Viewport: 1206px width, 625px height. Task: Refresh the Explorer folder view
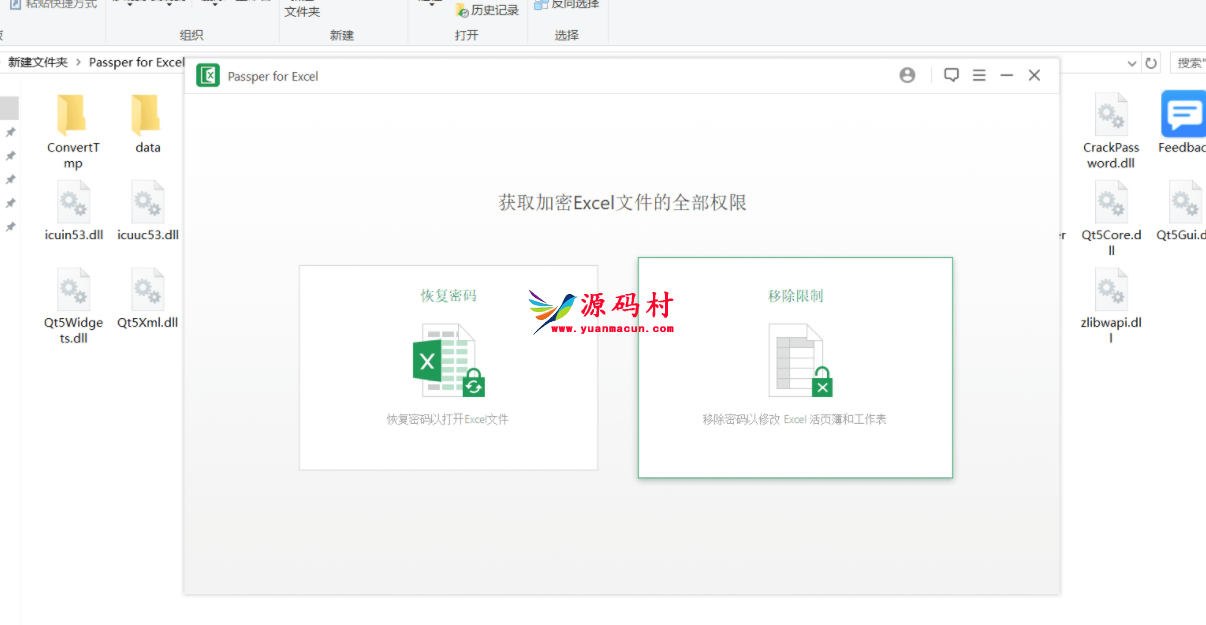tap(1151, 63)
